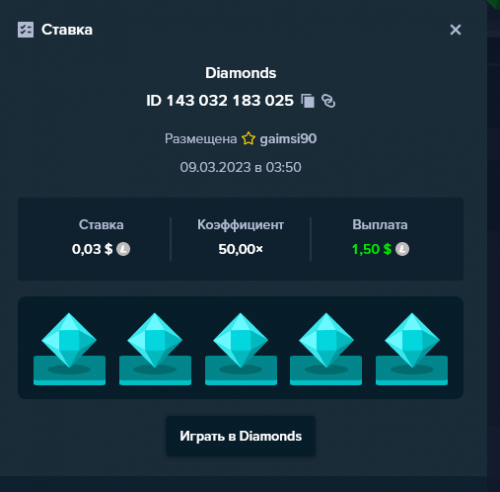500x492 pixels.
Task: Select the first diamond on the left
Action: click(x=69, y=349)
